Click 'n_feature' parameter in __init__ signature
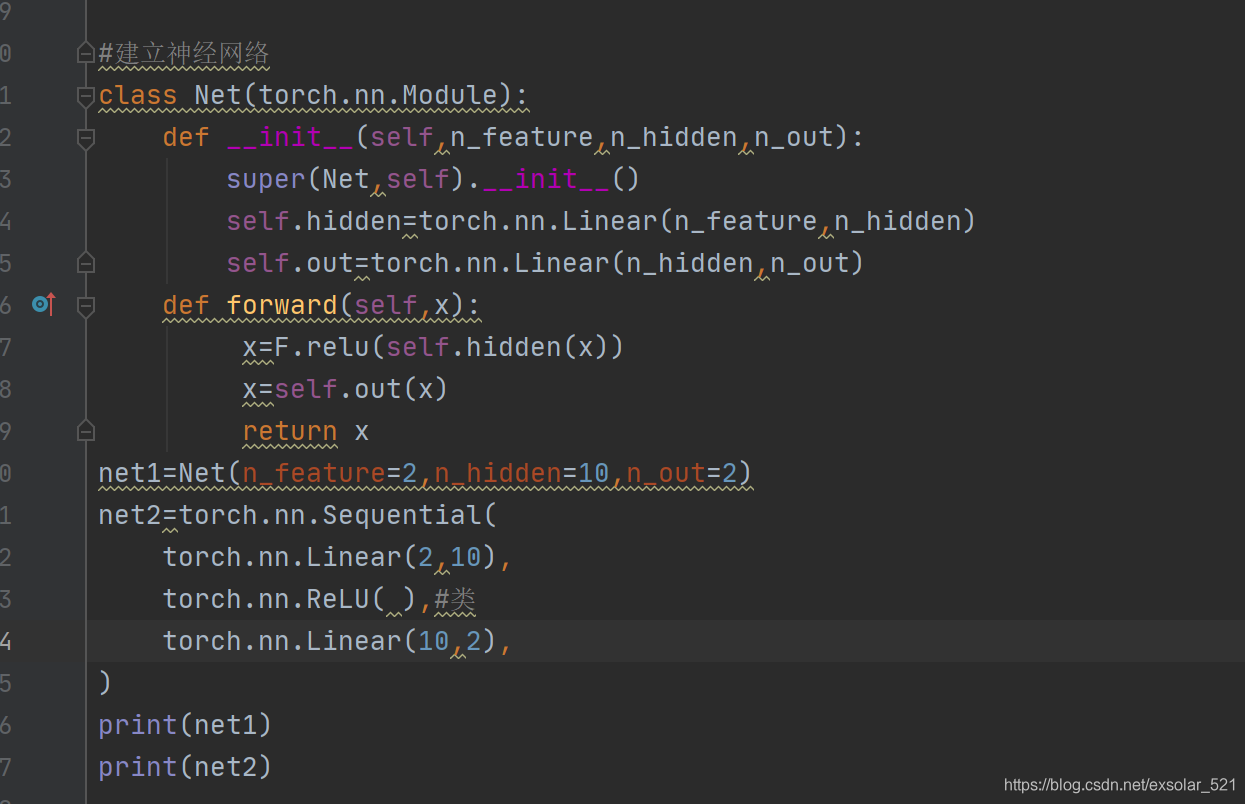 (522, 137)
